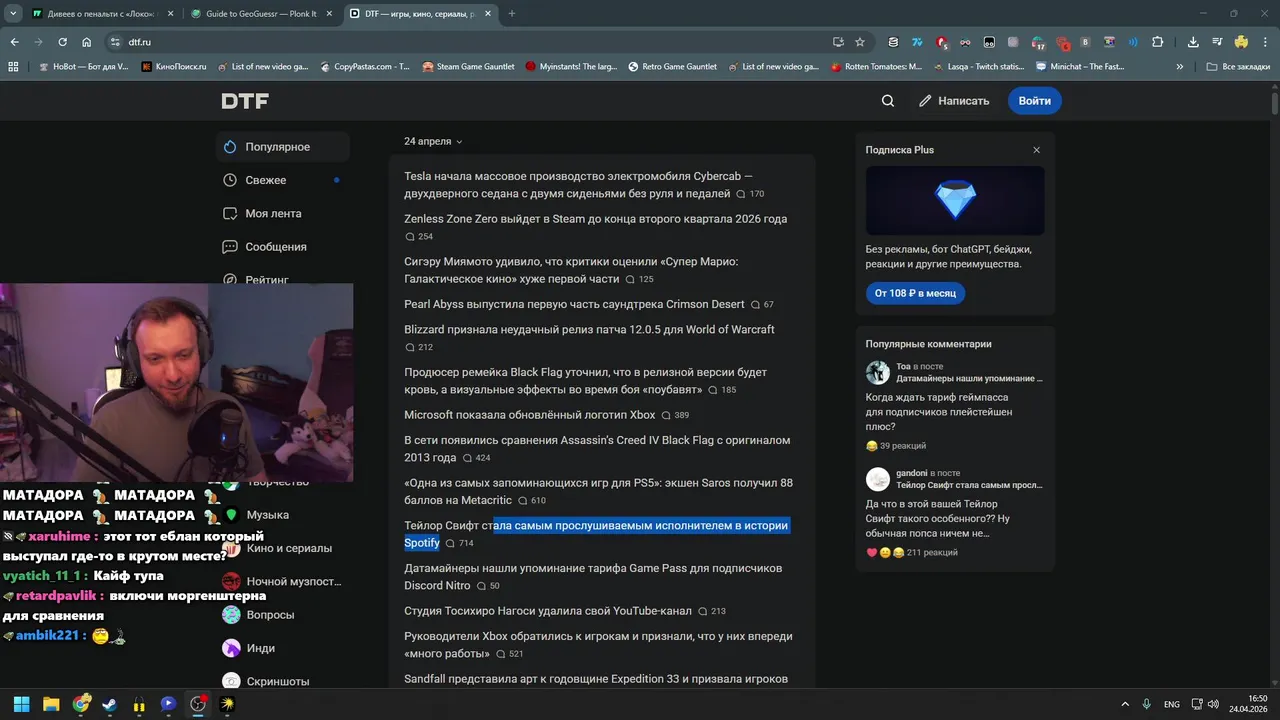Open the Tesla Cybercab news headline
The width and height of the screenshot is (1280, 720).
(x=578, y=184)
